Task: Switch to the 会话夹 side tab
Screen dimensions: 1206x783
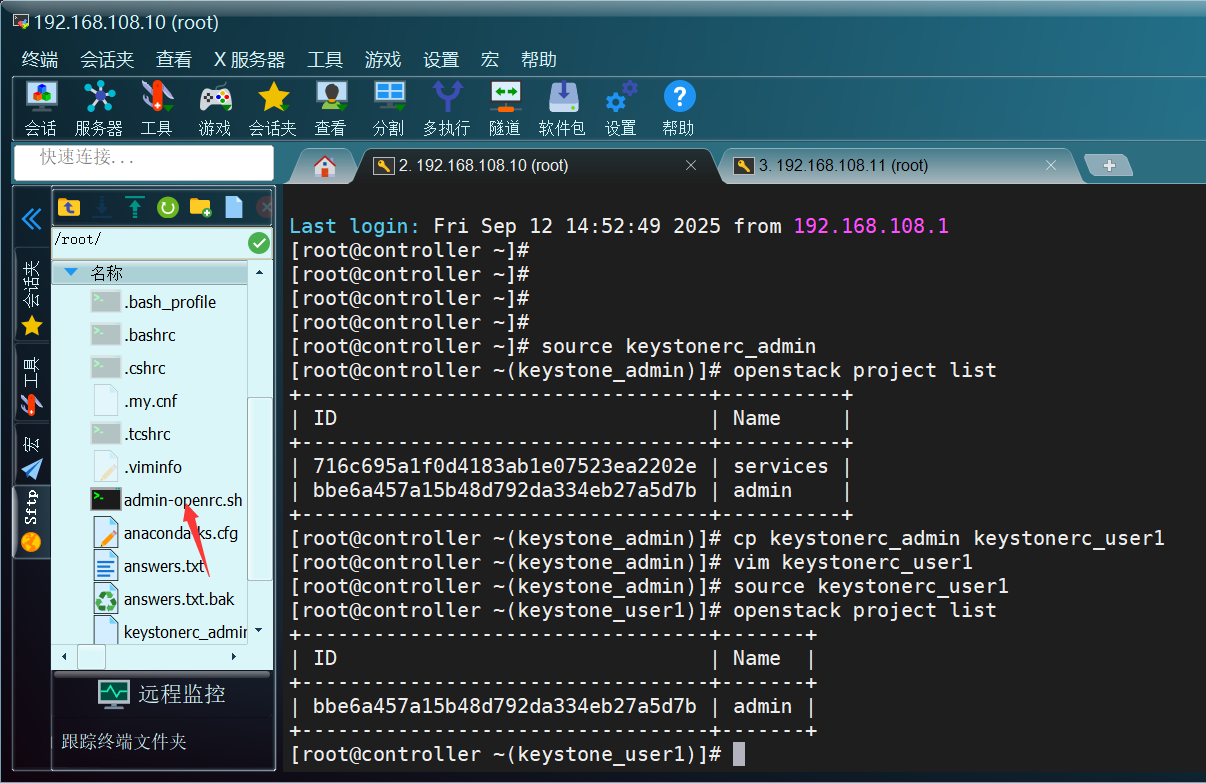Action: point(32,295)
